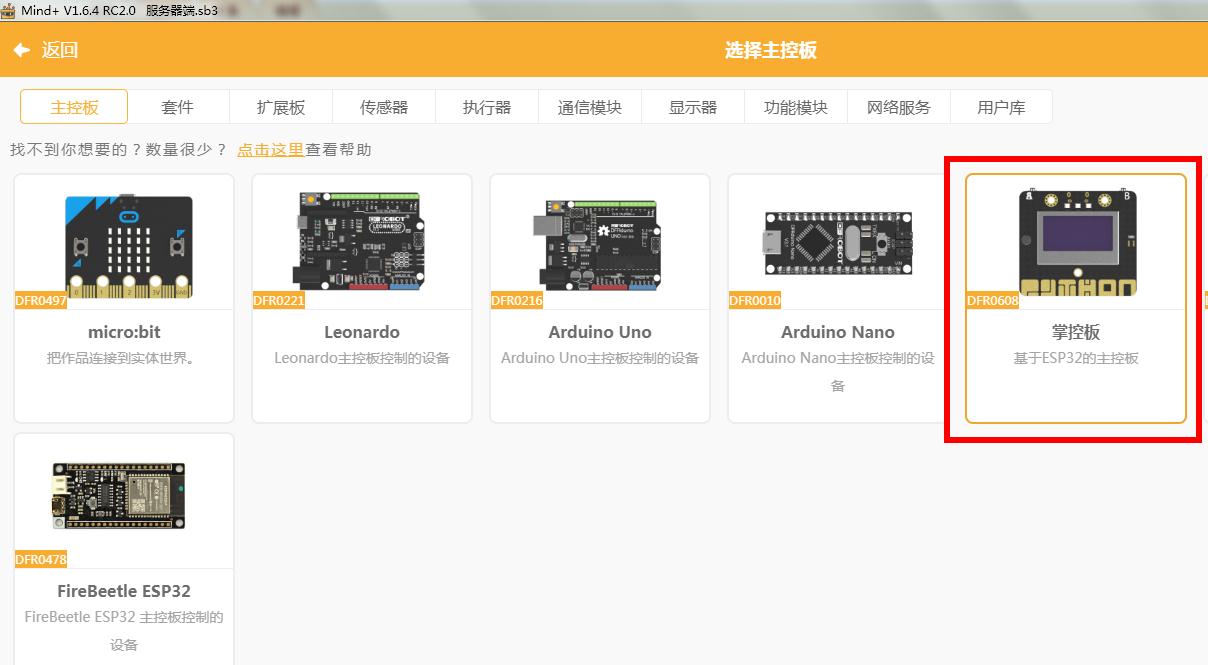Choose the FireBeetle ESP32 board image
The image size is (1208, 665).
119,496
